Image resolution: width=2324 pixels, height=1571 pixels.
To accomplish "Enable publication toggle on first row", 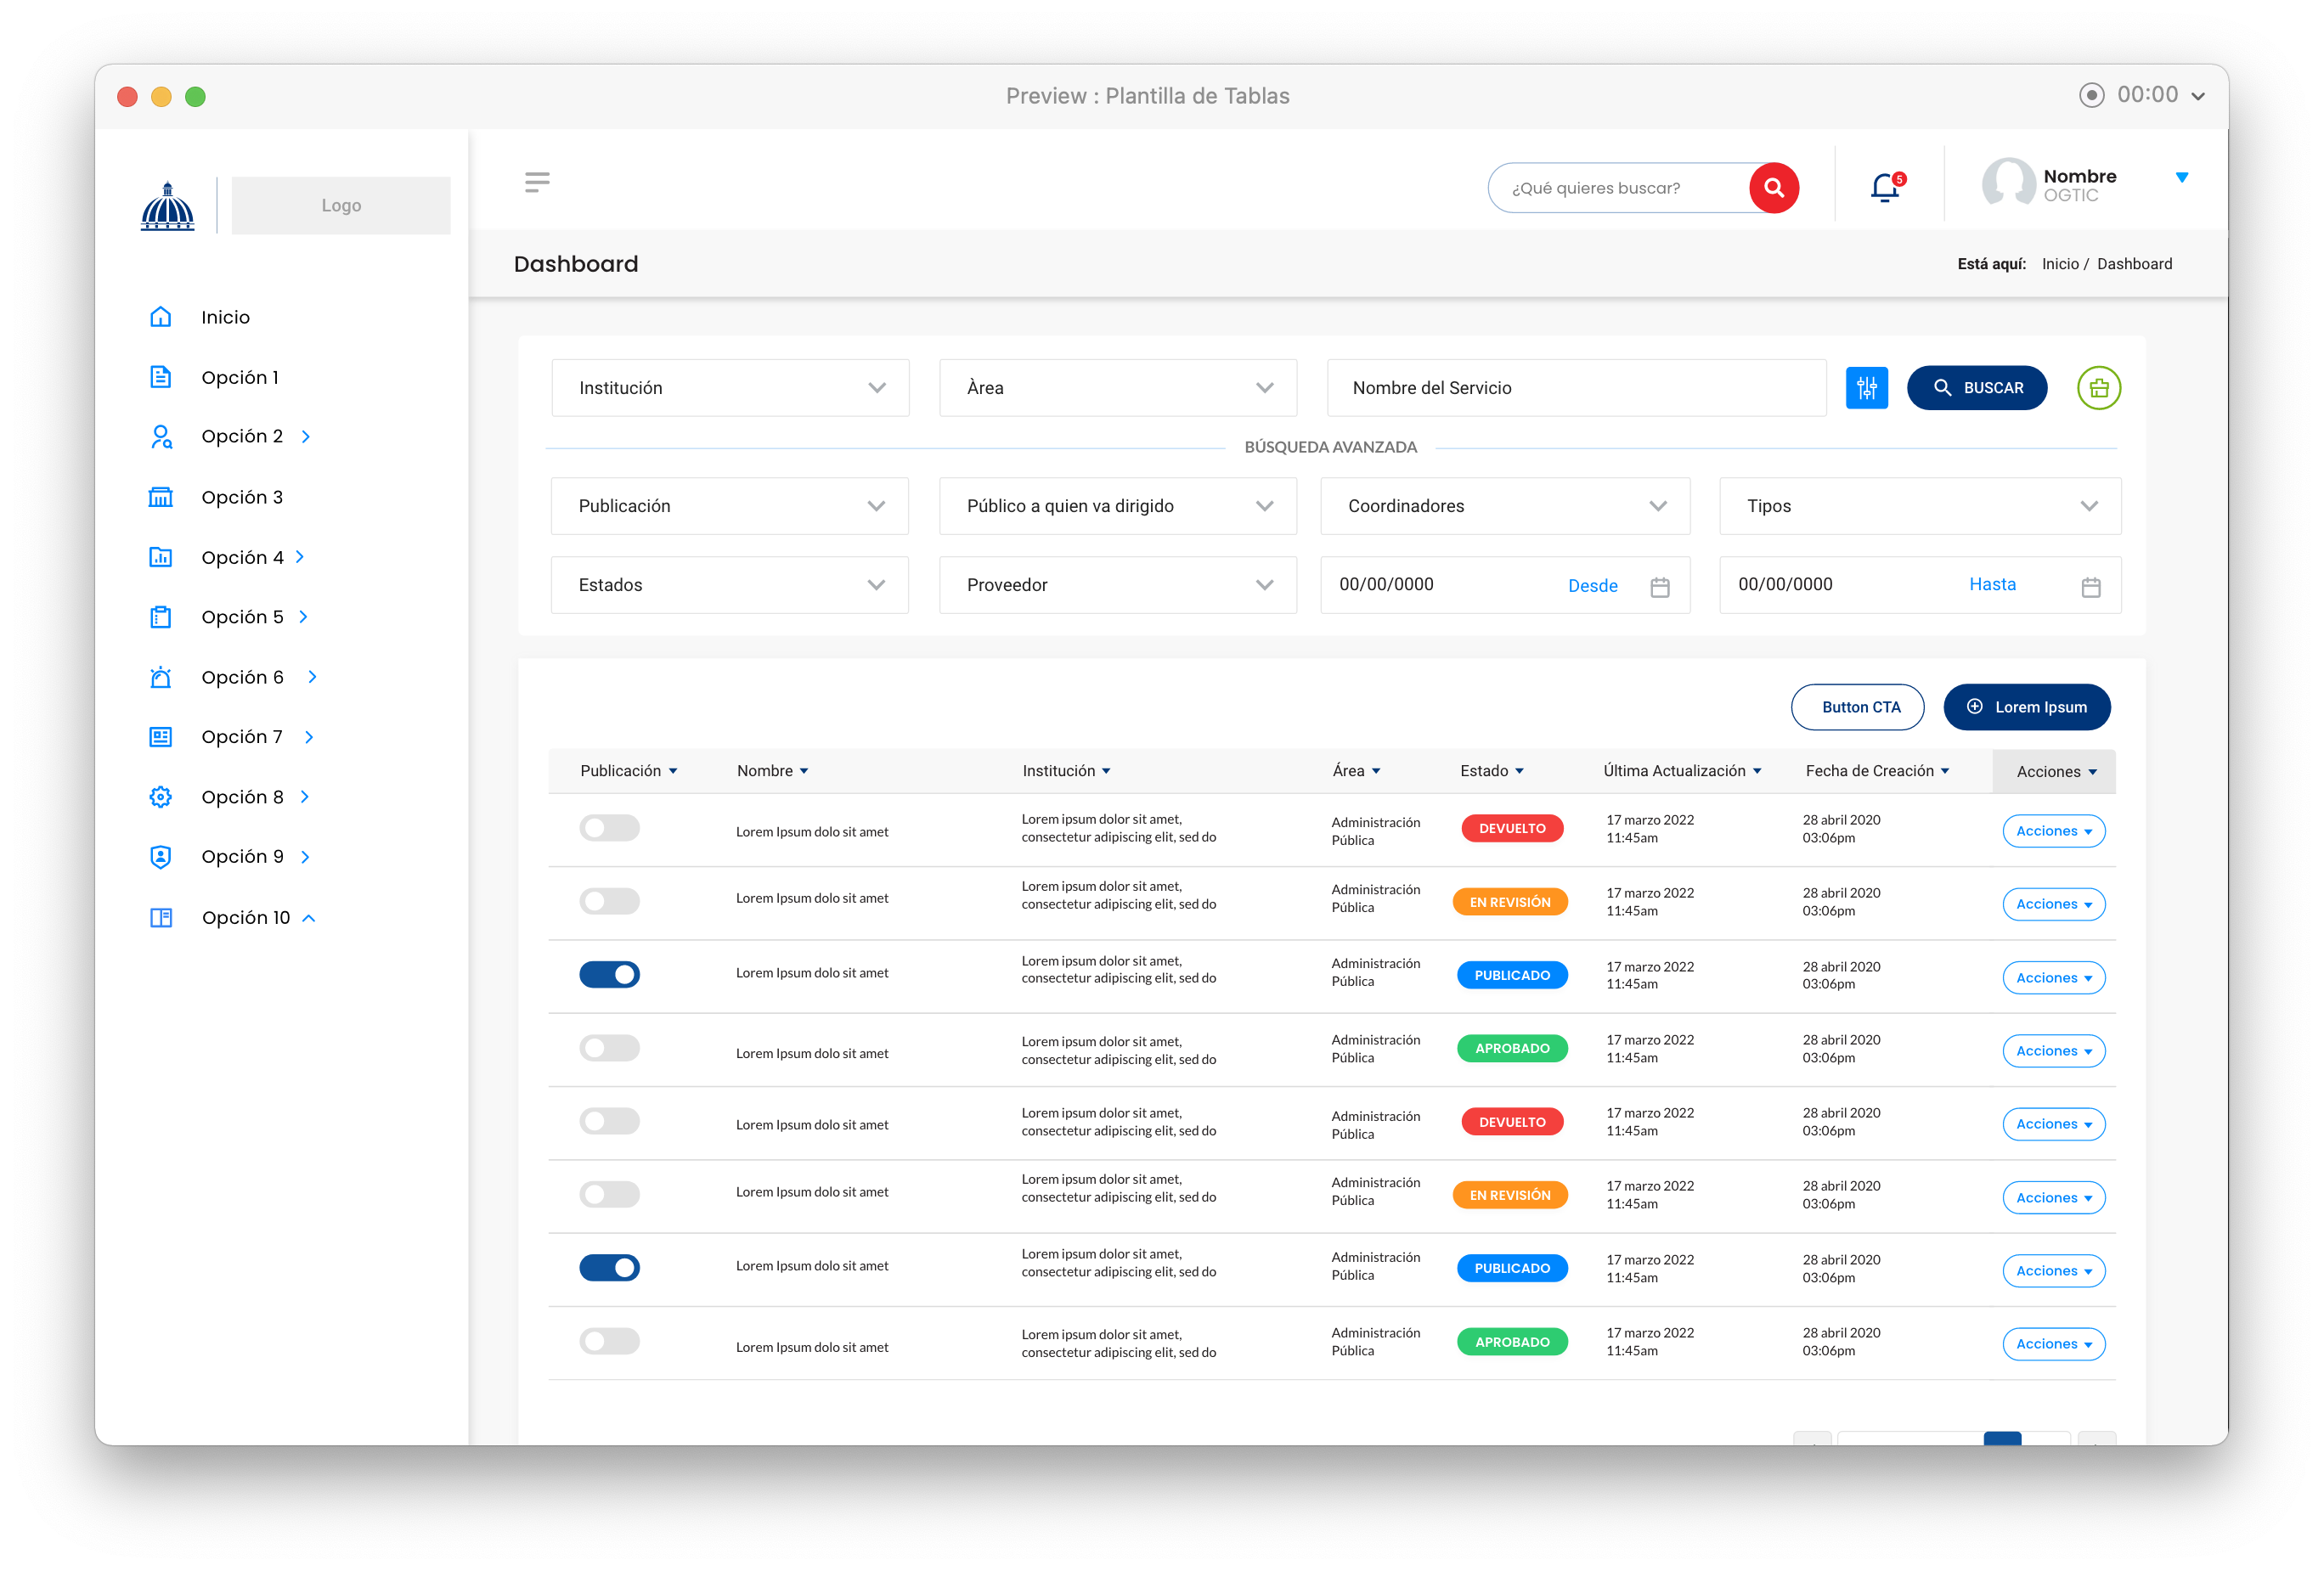I will [x=609, y=828].
